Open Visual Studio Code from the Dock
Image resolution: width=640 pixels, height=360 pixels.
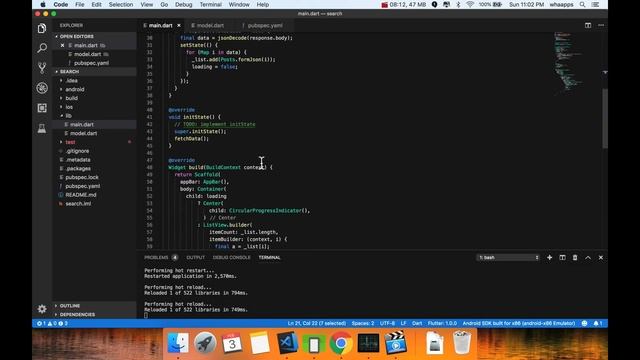[x=287, y=342]
